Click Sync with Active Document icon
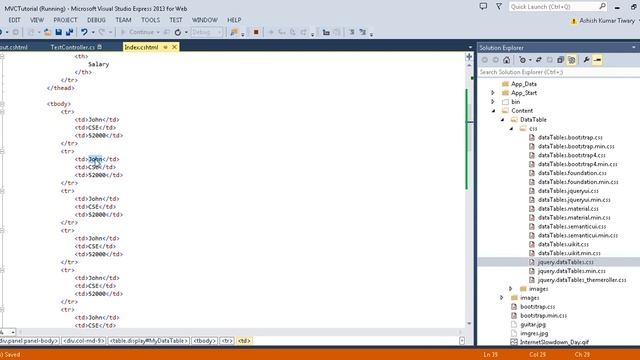This screenshot has height=360, width=640. click(539, 60)
